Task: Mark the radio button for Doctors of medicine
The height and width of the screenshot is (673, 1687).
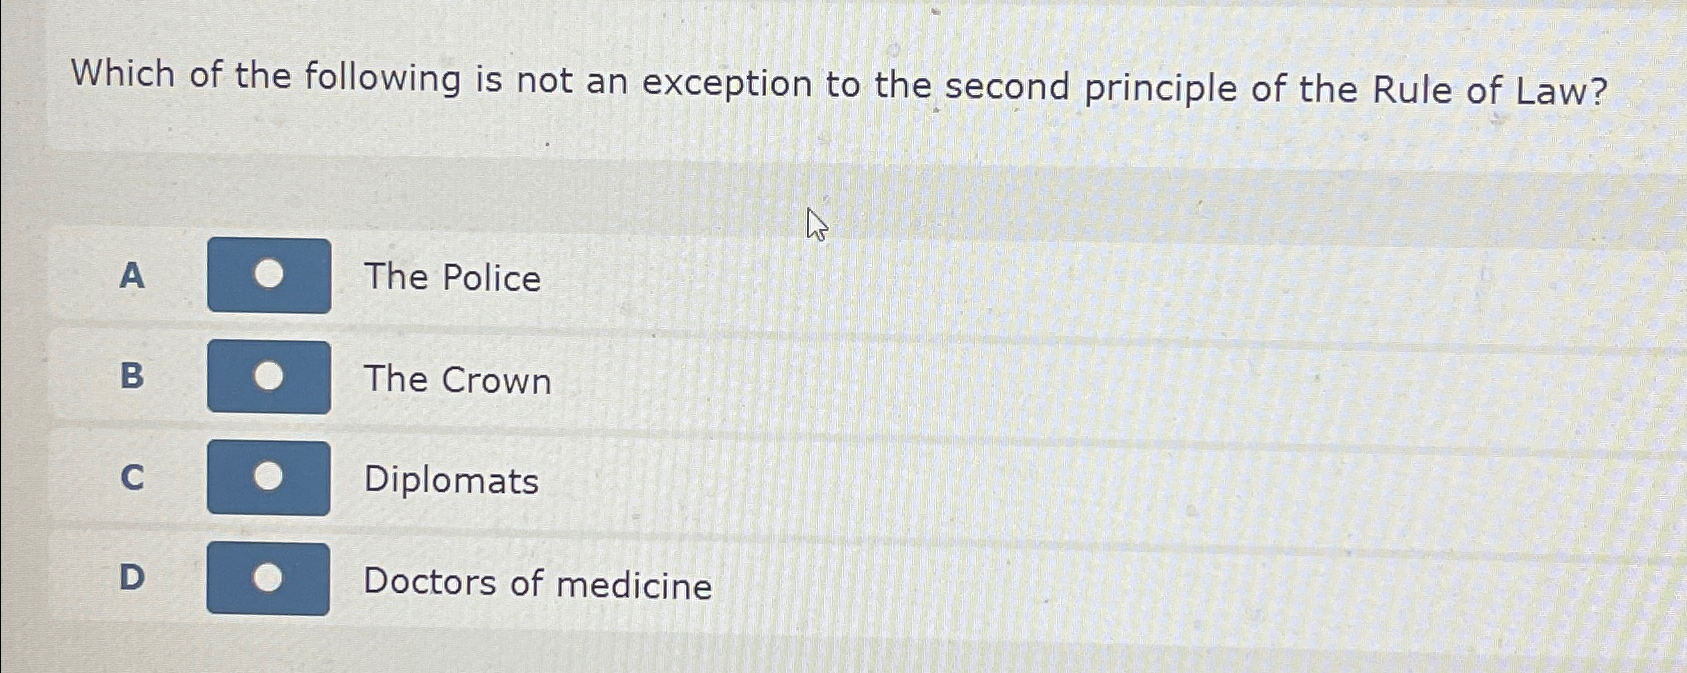Action: [267, 580]
